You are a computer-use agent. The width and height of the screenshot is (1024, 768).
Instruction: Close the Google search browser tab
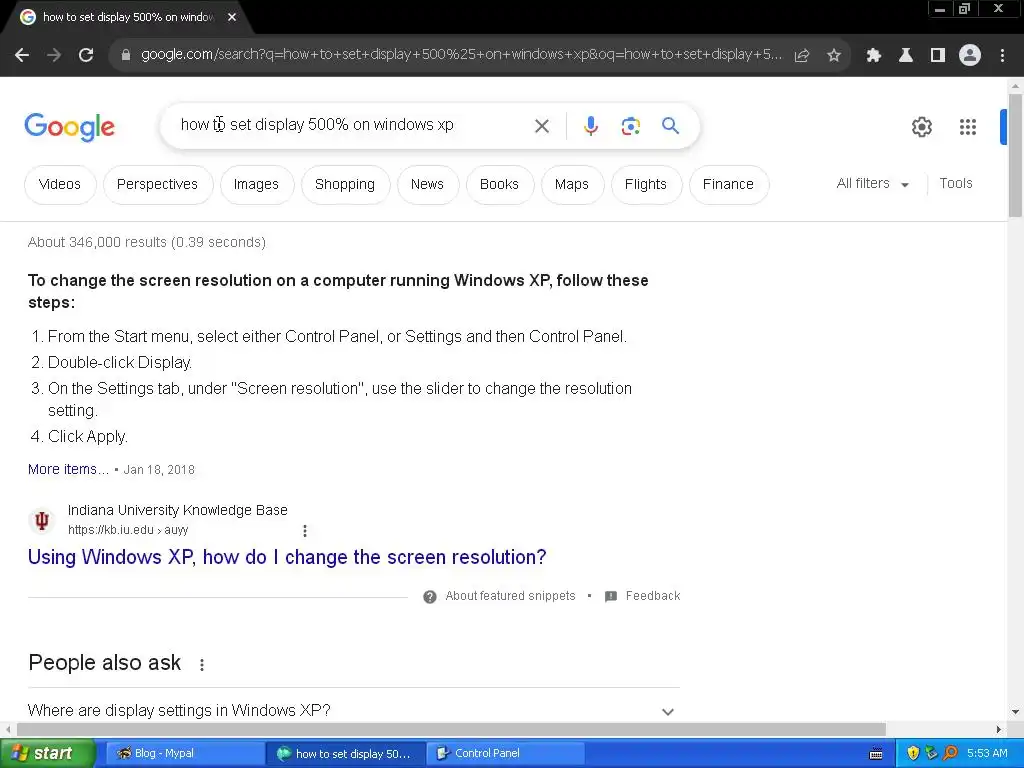coord(232,17)
